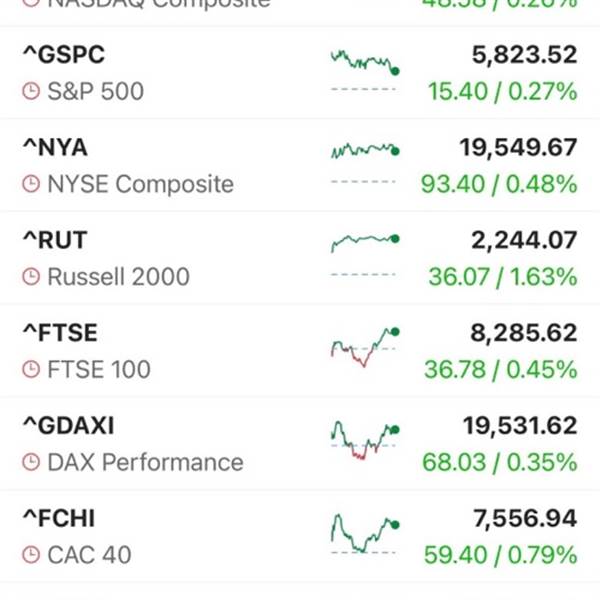Tap the 93.40 / 0.48% change value
This screenshot has height=600, width=600.
coord(499,184)
